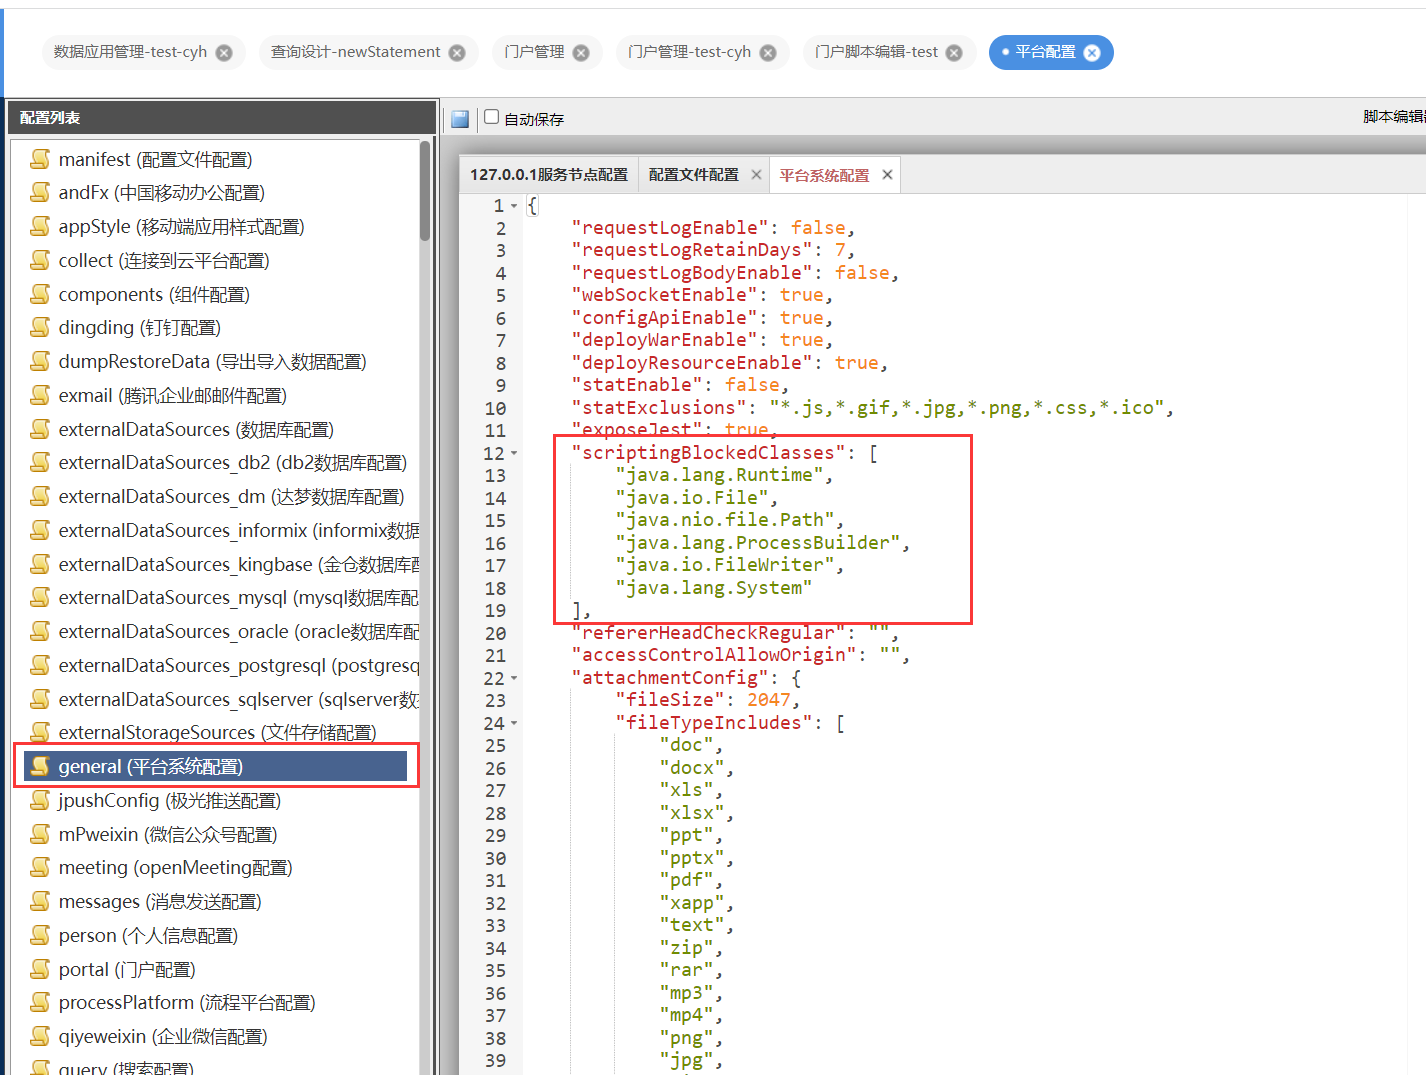Click the portal config scroll icon
Viewport: 1426px width, 1075px height.
(x=40, y=969)
